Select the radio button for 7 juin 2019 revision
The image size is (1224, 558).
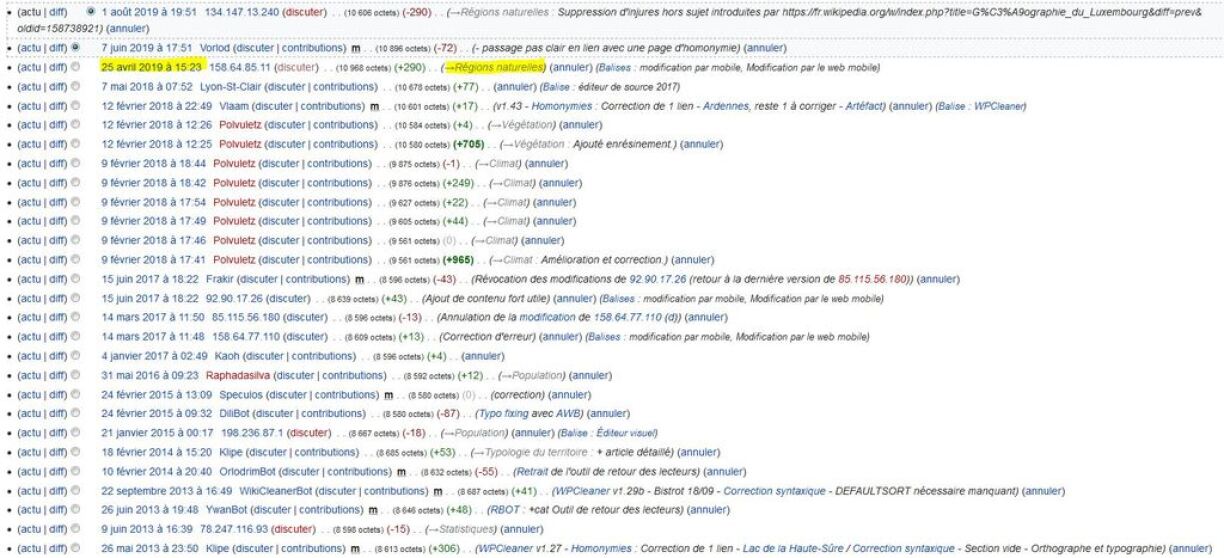click(x=75, y=47)
